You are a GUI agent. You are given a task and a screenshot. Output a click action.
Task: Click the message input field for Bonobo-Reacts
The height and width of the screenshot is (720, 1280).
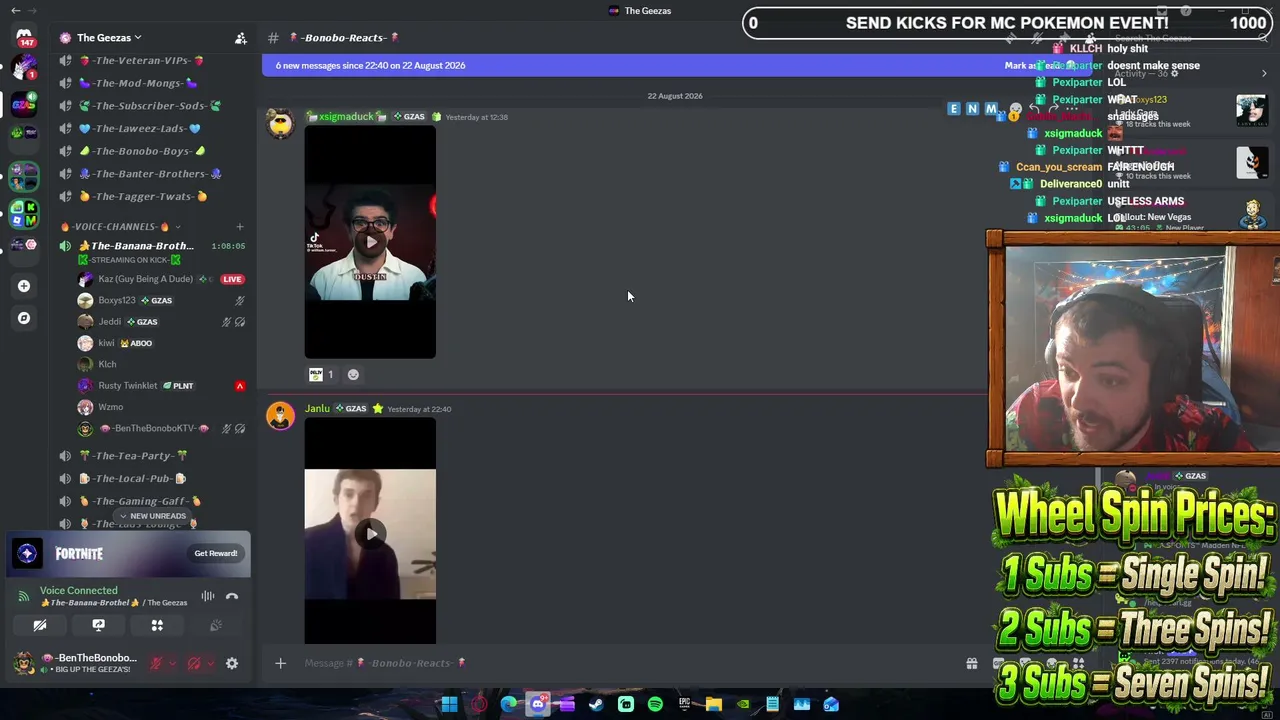click(x=620, y=663)
